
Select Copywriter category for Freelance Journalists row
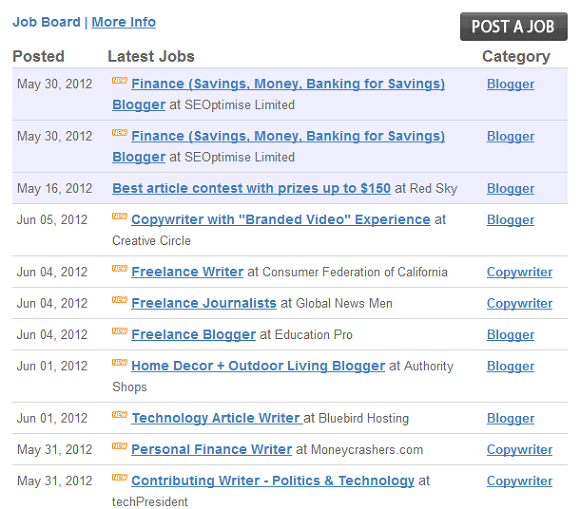pyautogui.click(x=519, y=303)
